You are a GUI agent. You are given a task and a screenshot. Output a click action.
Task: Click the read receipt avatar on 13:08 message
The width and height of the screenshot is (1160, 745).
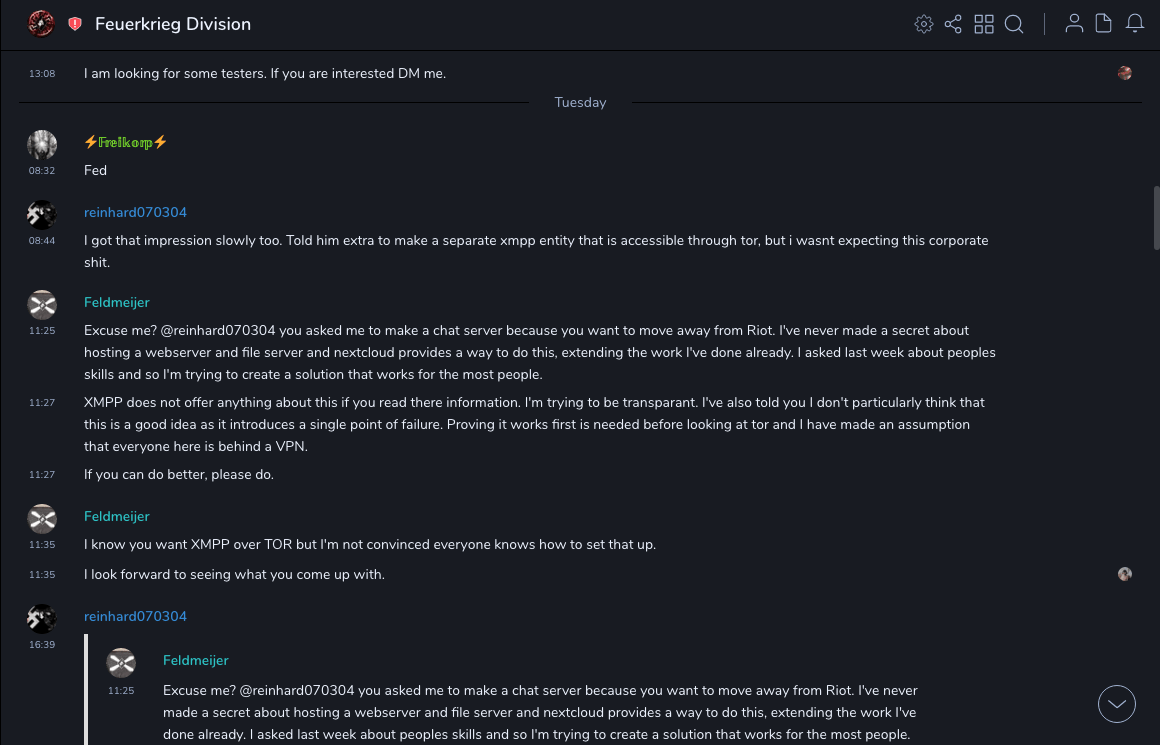pos(1125,73)
